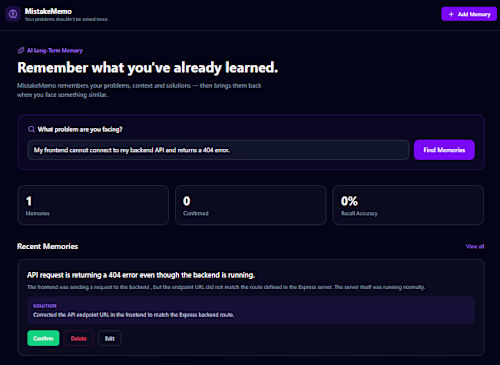The width and height of the screenshot is (500, 365).
Task: Click the SOLUTION label in the memory card
Action: (x=45, y=306)
